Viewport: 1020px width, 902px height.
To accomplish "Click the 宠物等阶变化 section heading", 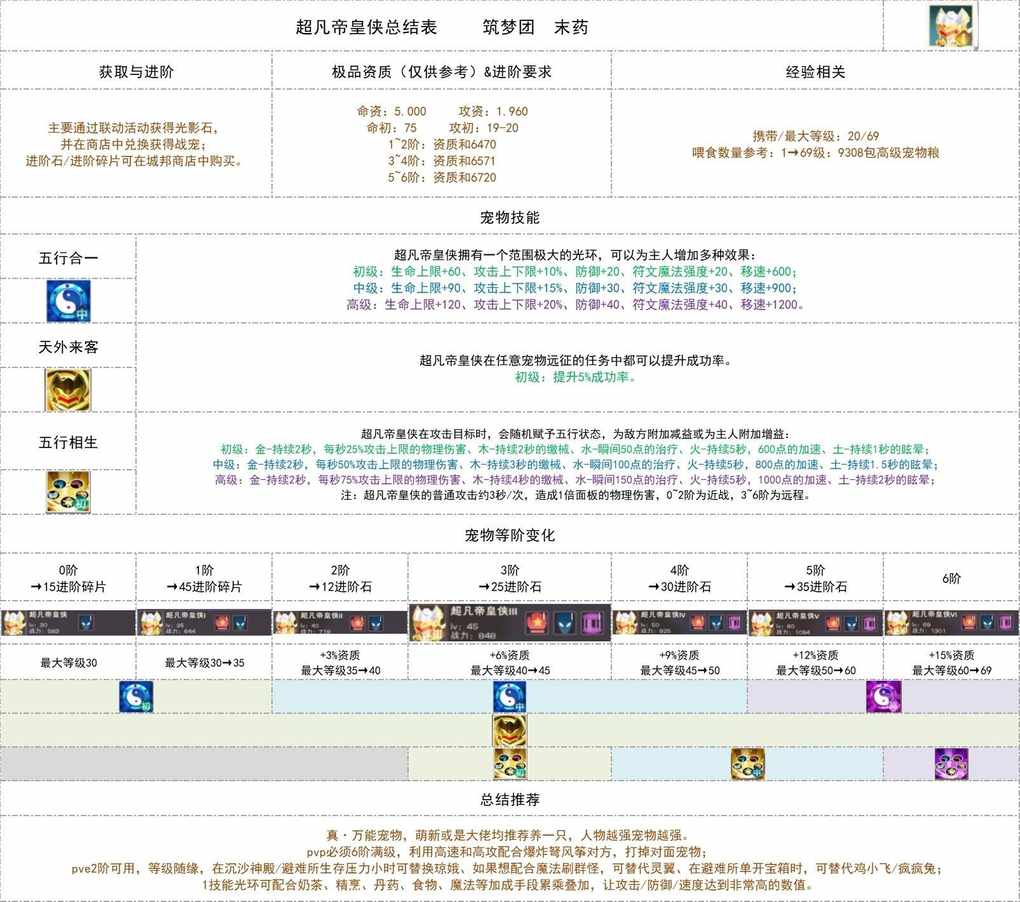I will 509,535.
